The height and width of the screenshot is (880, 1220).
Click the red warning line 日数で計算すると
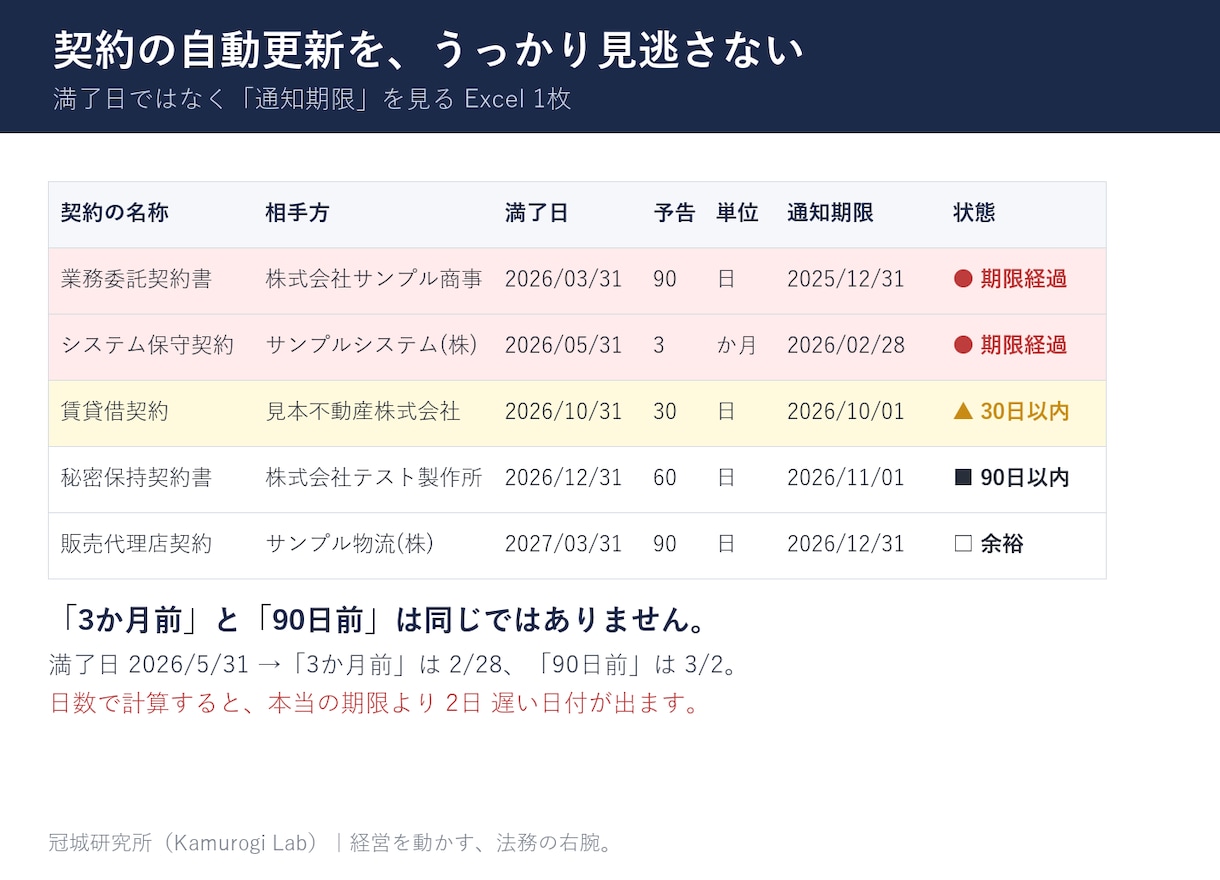pyautogui.click(x=375, y=703)
